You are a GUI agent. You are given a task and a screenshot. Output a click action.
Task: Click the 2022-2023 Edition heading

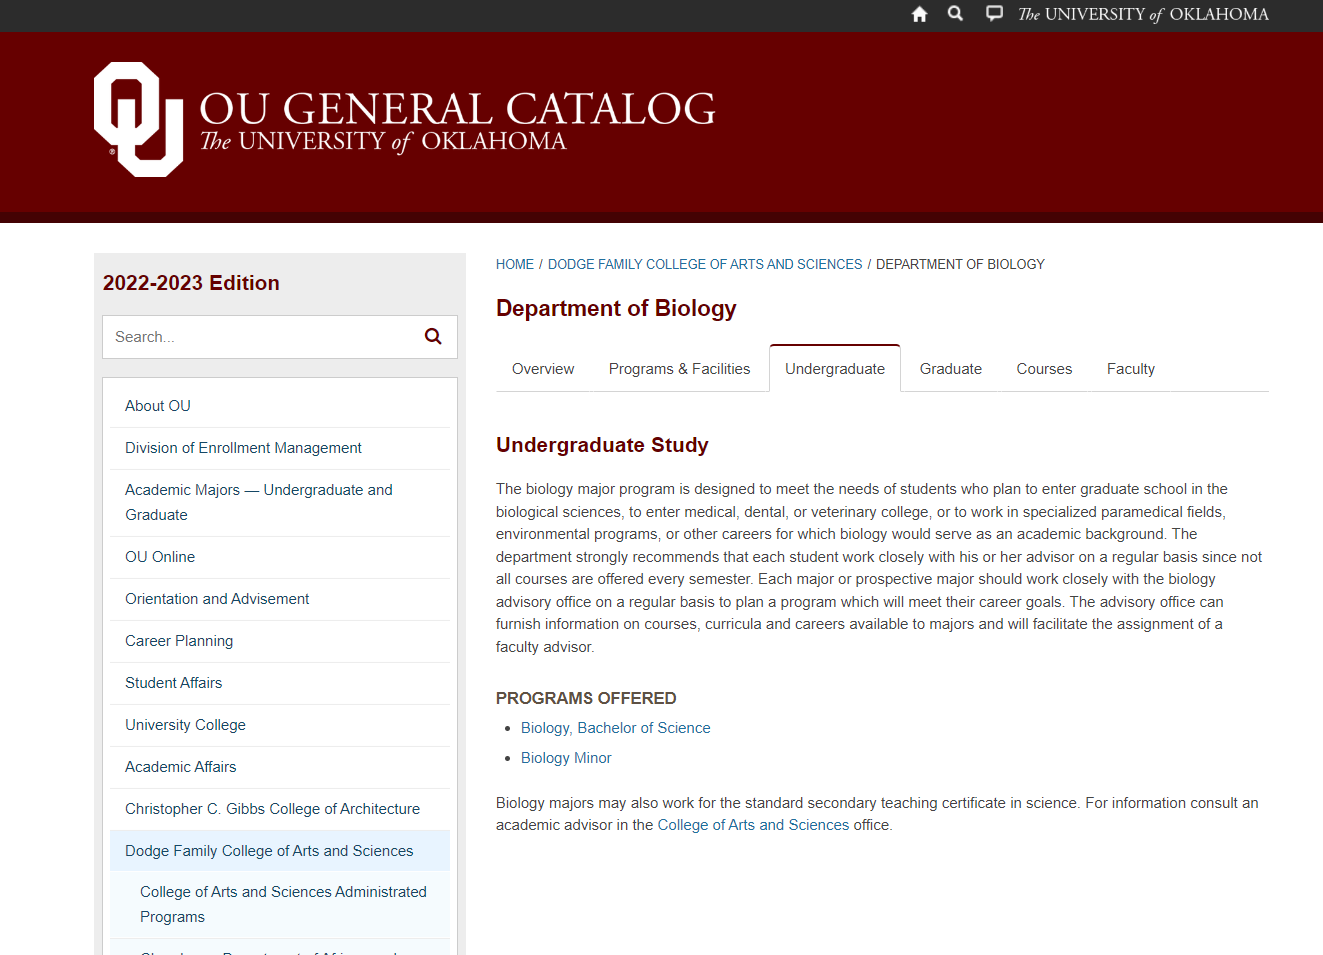coord(191,283)
